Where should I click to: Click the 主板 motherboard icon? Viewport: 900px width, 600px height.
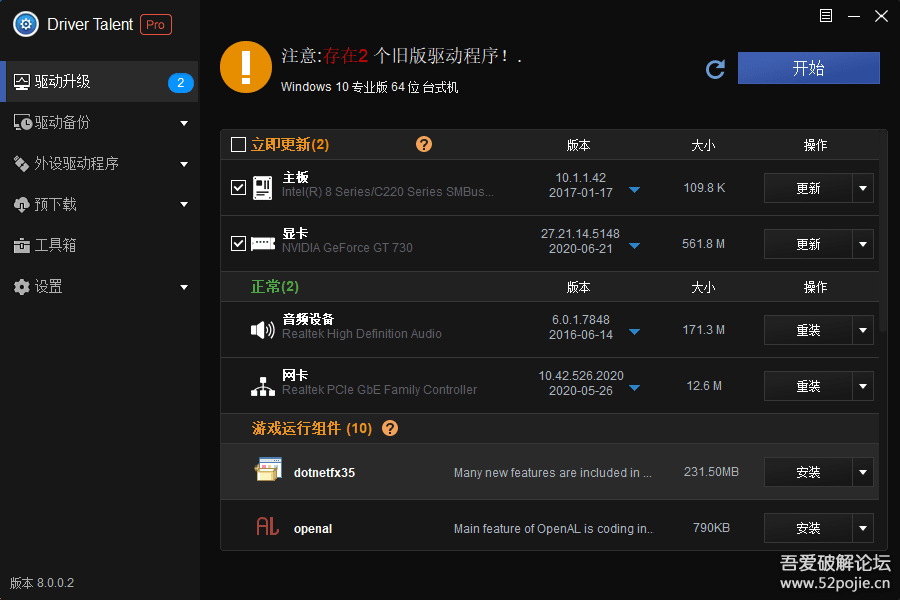(x=263, y=188)
